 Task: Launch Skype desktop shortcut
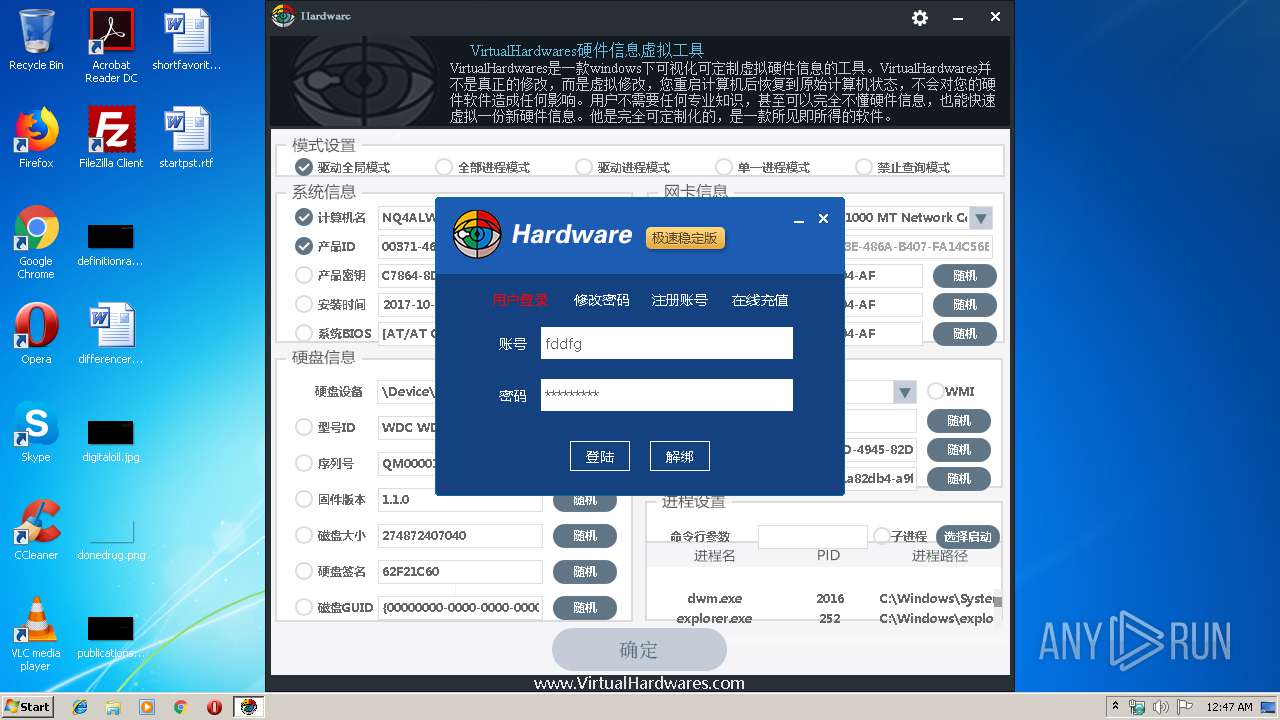pyautogui.click(x=36, y=432)
